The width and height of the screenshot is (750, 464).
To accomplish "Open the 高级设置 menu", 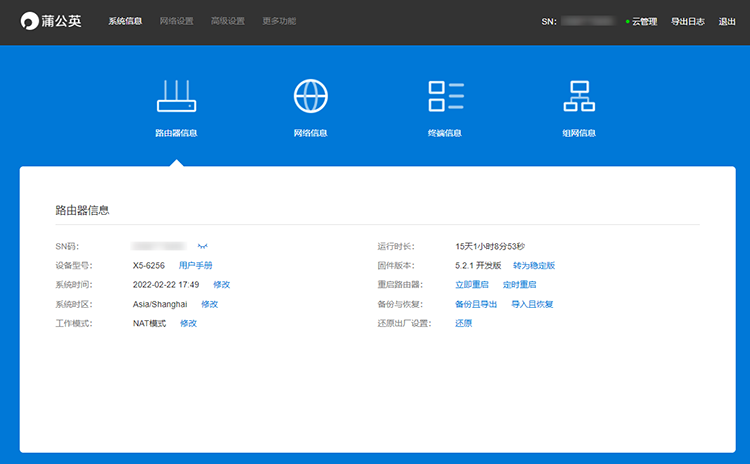I will [x=227, y=21].
